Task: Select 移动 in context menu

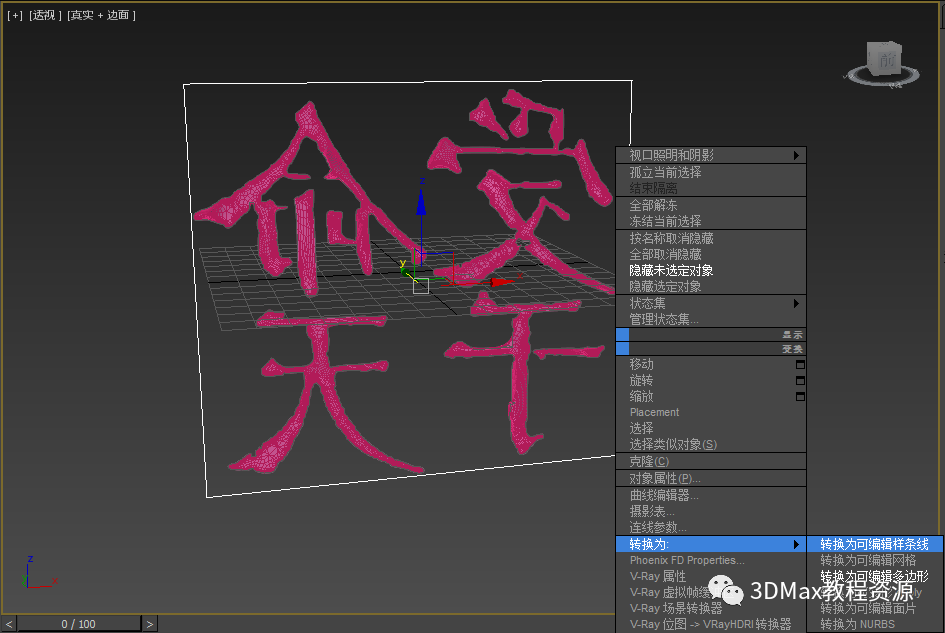Action: [x=641, y=365]
